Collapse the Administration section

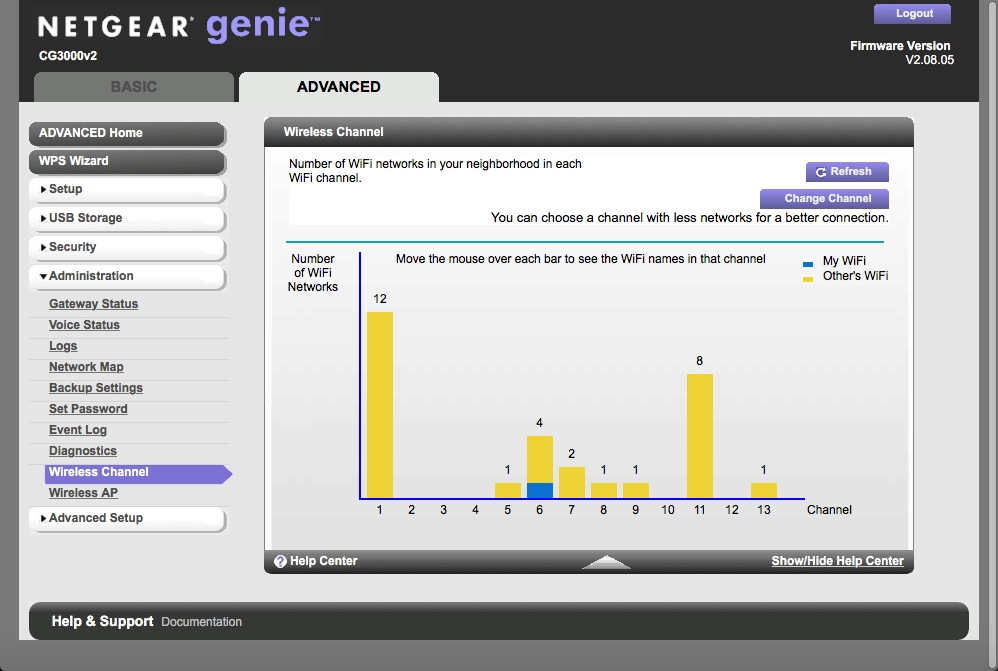pyautogui.click(x=126, y=276)
